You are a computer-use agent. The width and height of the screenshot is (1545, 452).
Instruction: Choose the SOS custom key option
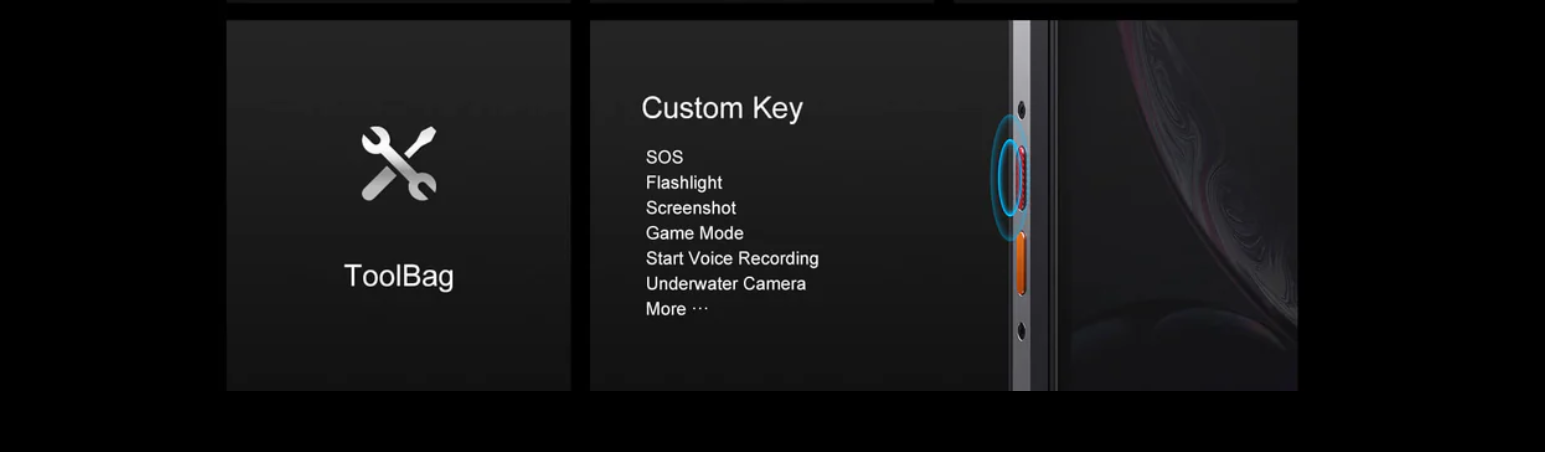click(x=664, y=157)
